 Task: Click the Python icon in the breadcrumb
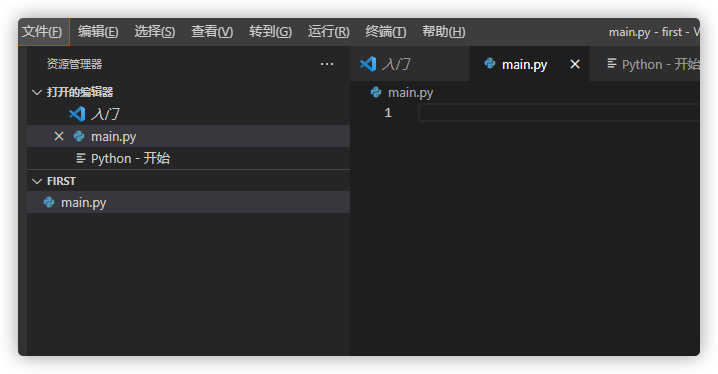click(x=376, y=92)
